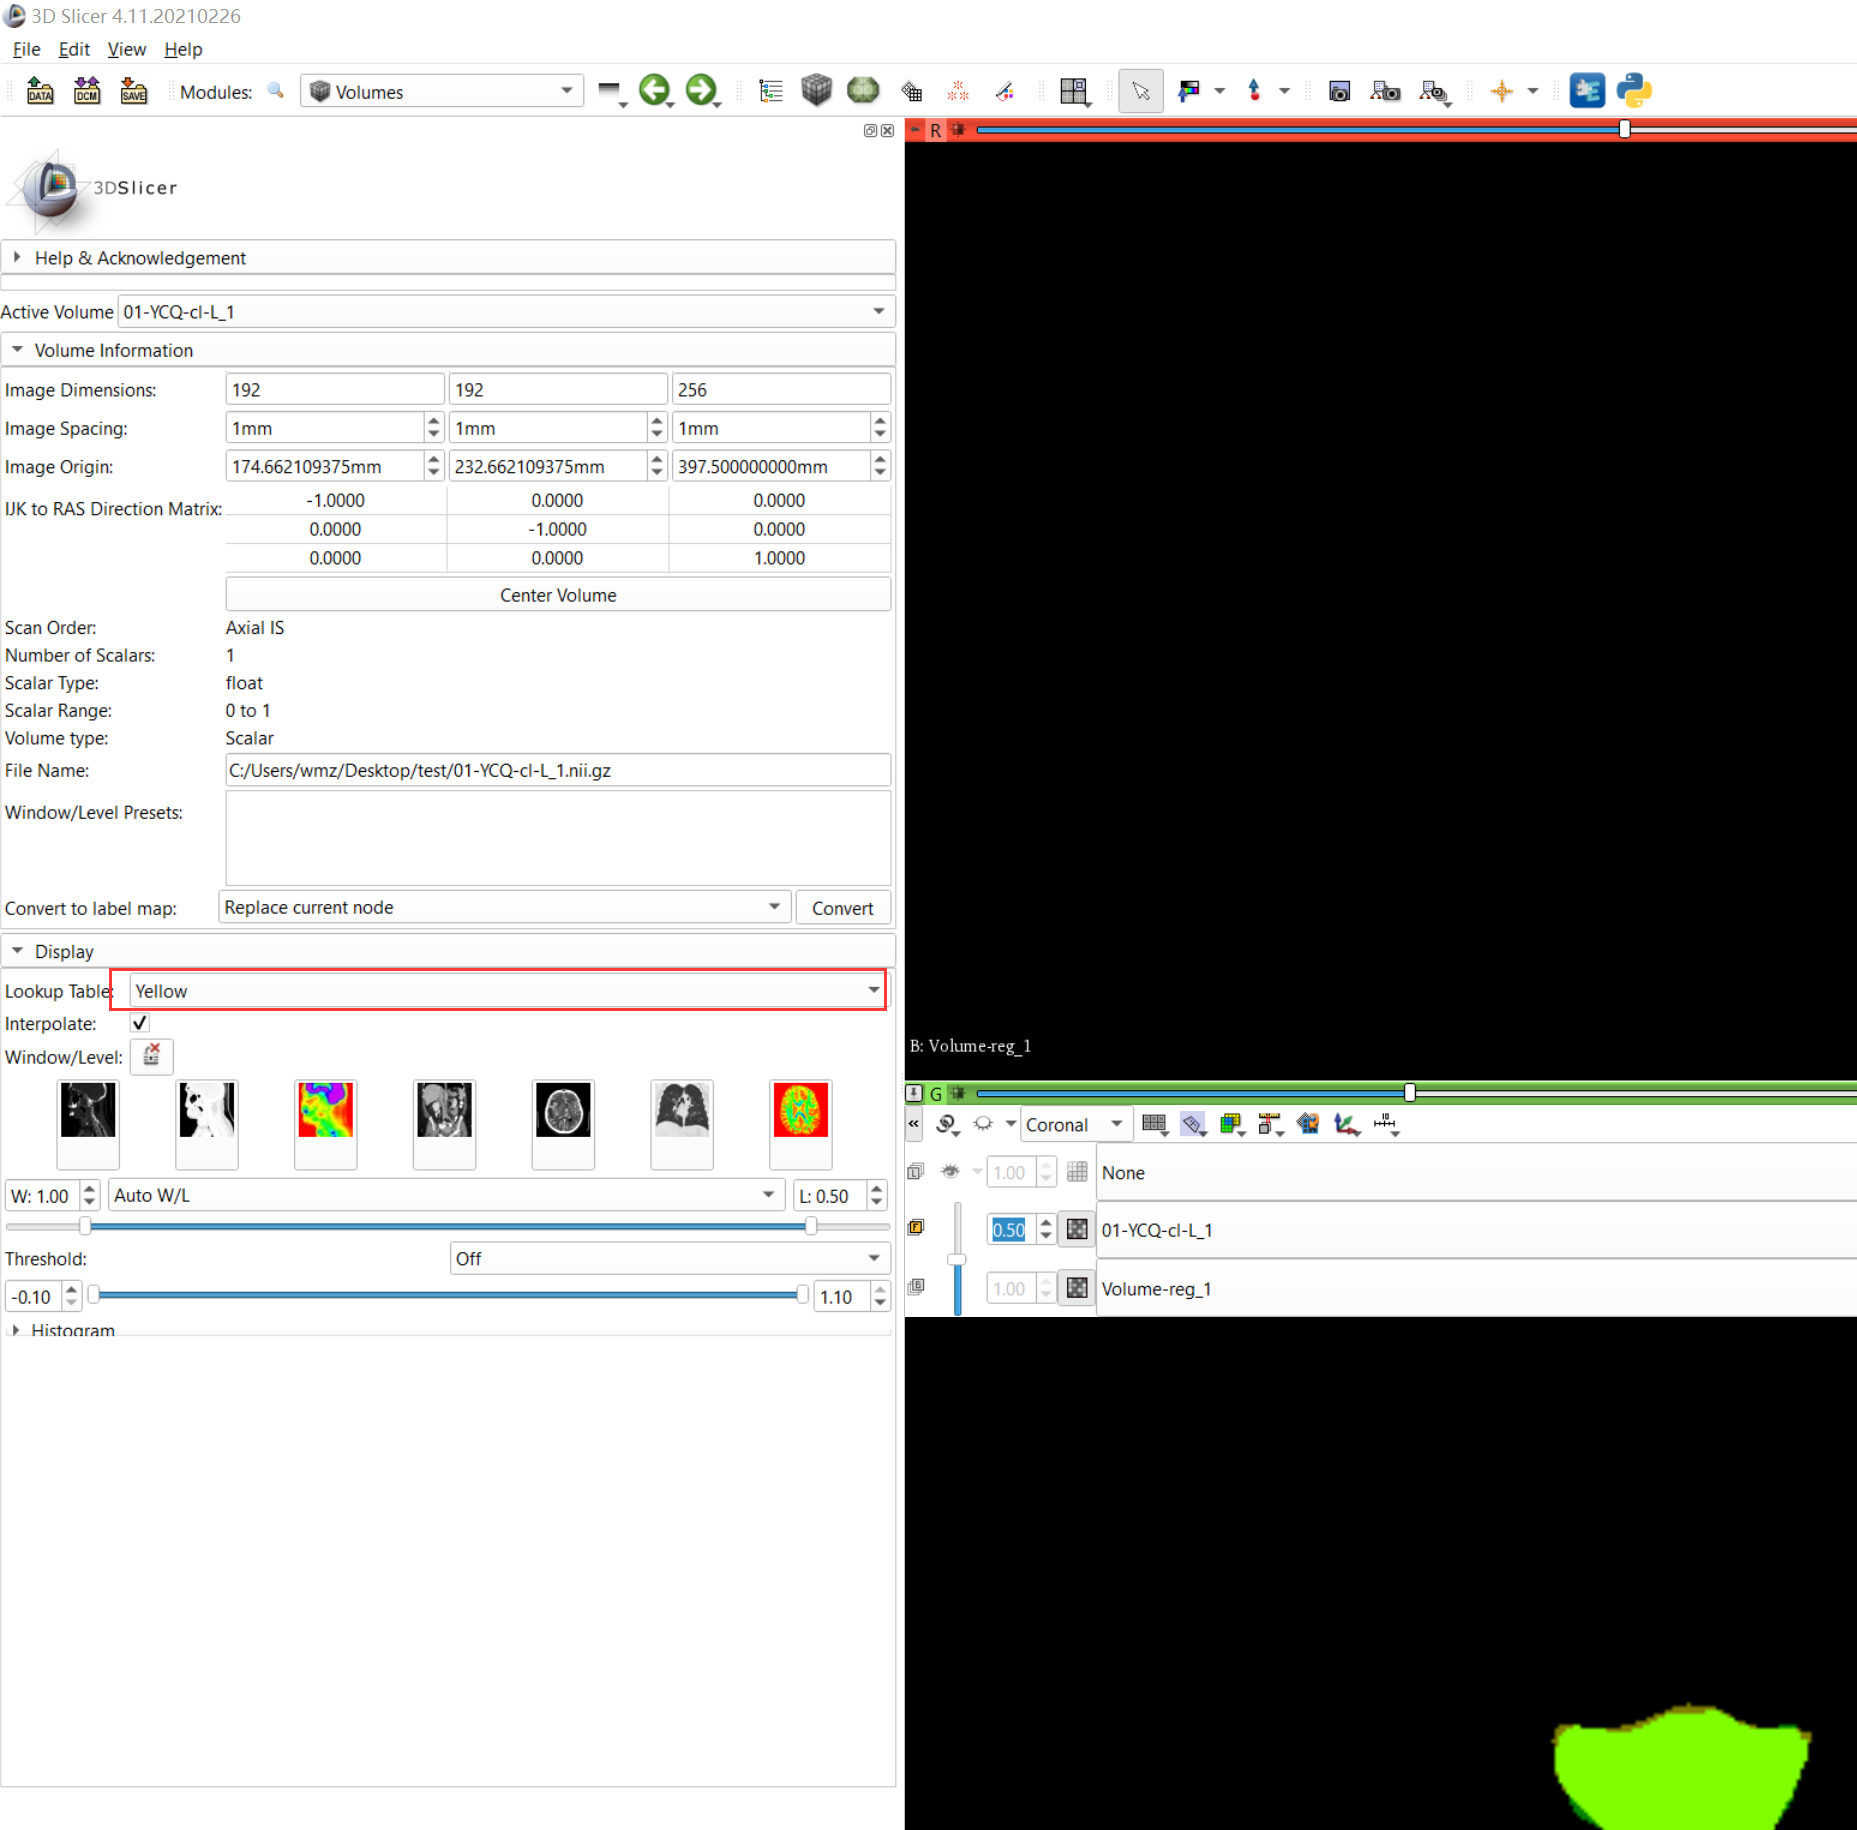Click the Center Volume button
This screenshot has width=1857, height=1830.
coord(557,594)
